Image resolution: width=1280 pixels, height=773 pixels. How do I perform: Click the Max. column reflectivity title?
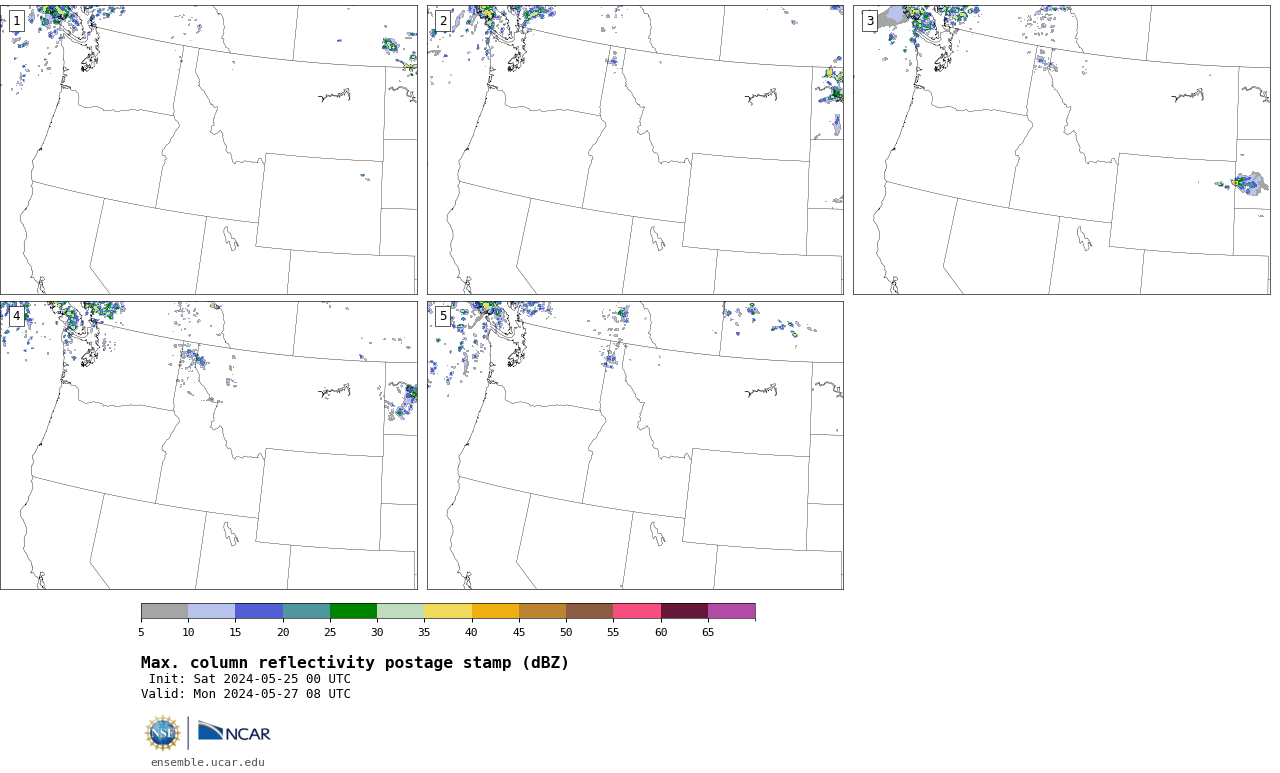pos(355,663)
